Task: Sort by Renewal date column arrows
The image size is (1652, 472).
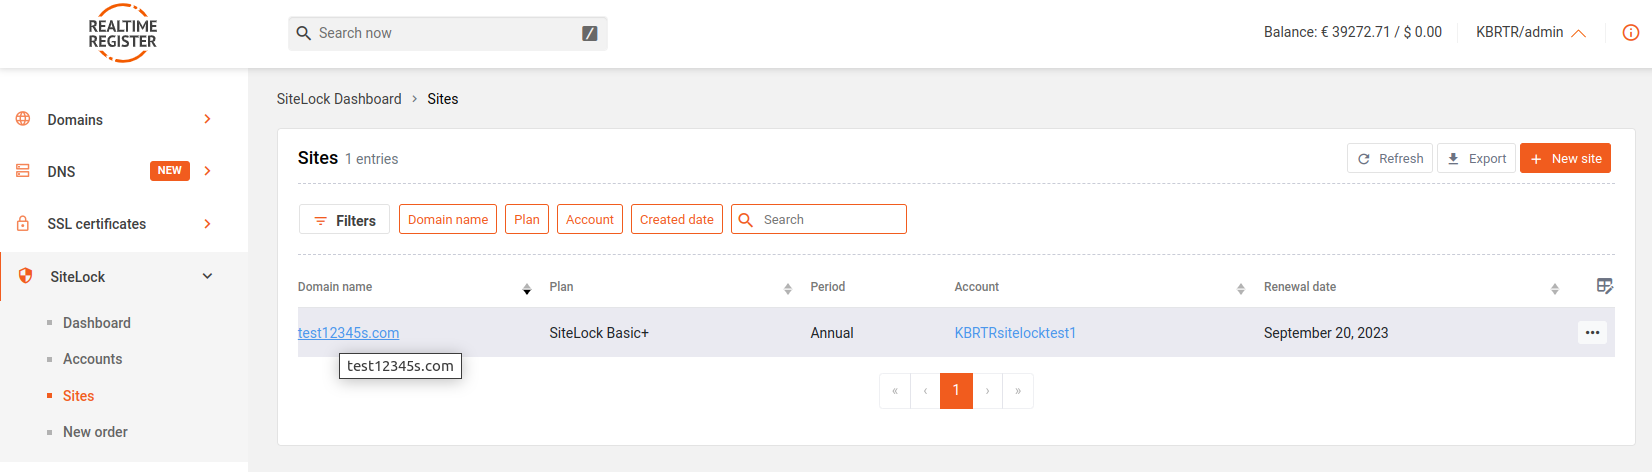Action: [1555, 289]
